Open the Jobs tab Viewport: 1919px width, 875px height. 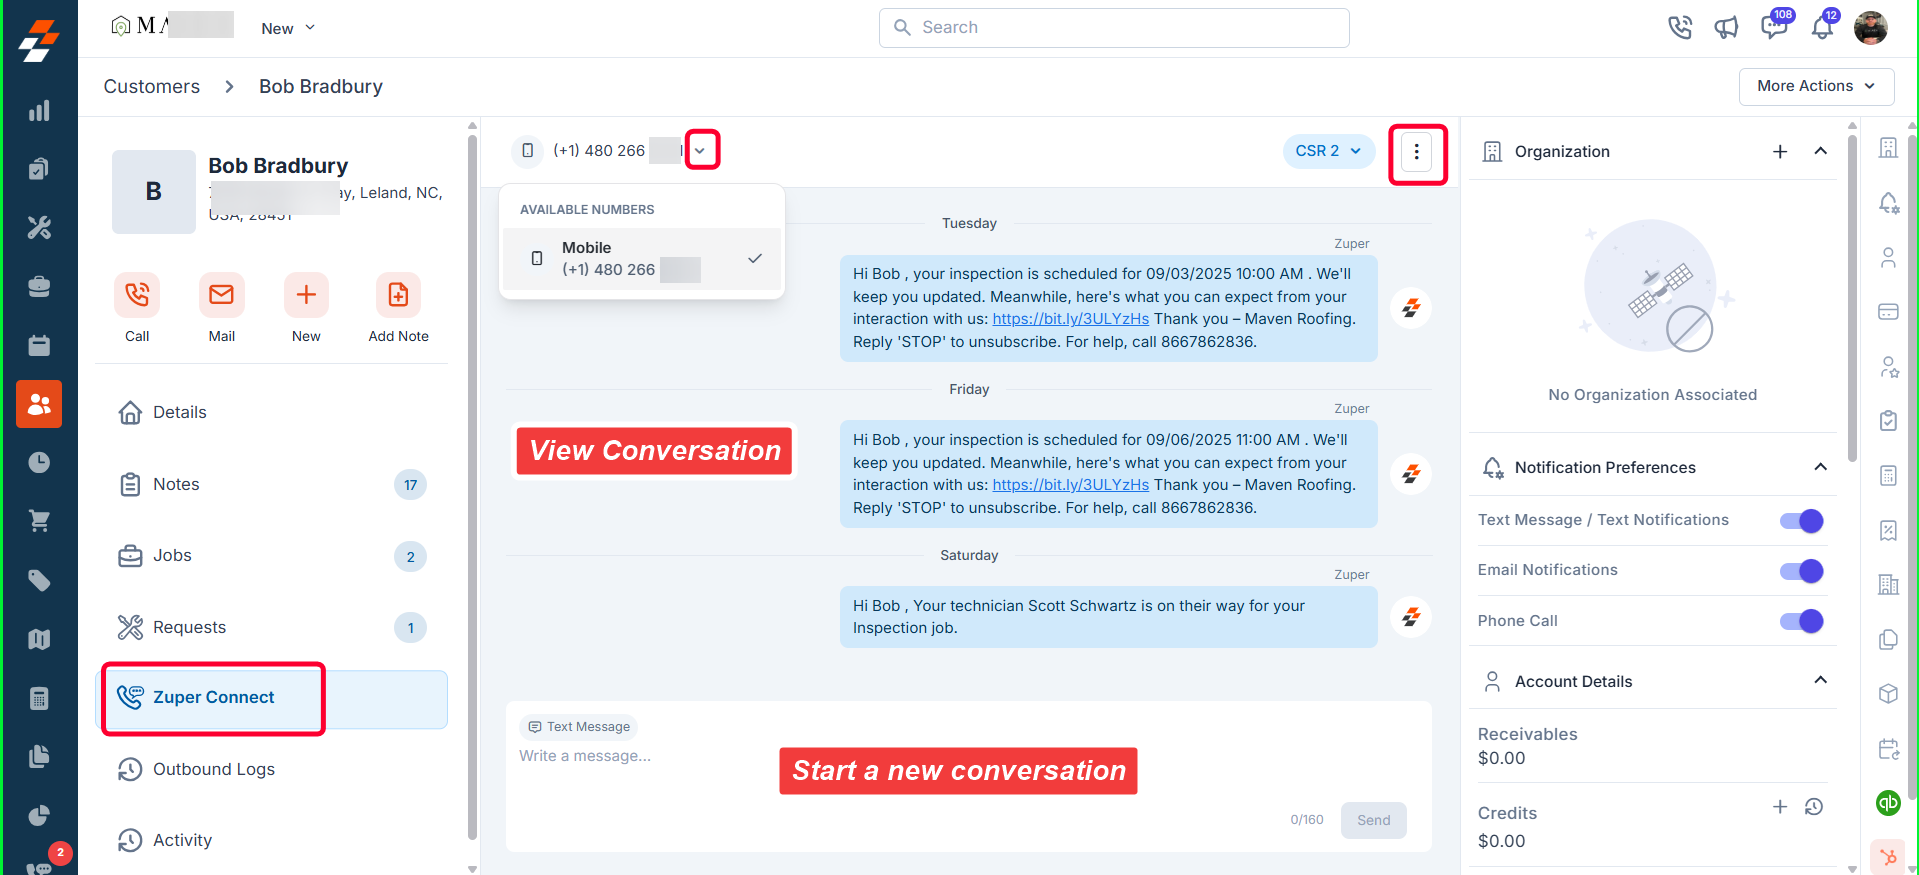271,556
